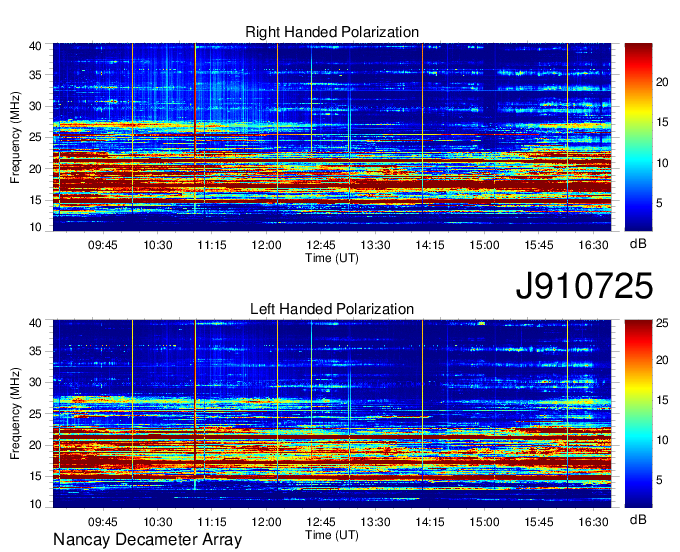This screenshot has width=680, height=552.
Task: Select the J910725 observation label
Action: [584, 286]
